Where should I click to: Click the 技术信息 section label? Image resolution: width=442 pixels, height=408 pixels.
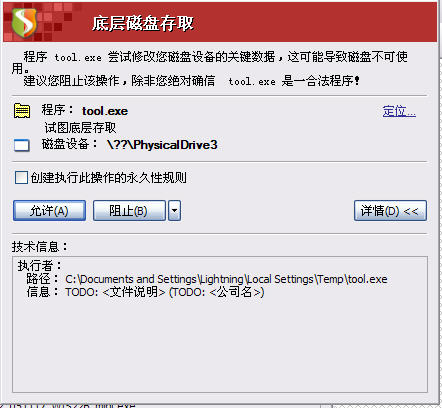pyautogui.click(x=40, y=247)
